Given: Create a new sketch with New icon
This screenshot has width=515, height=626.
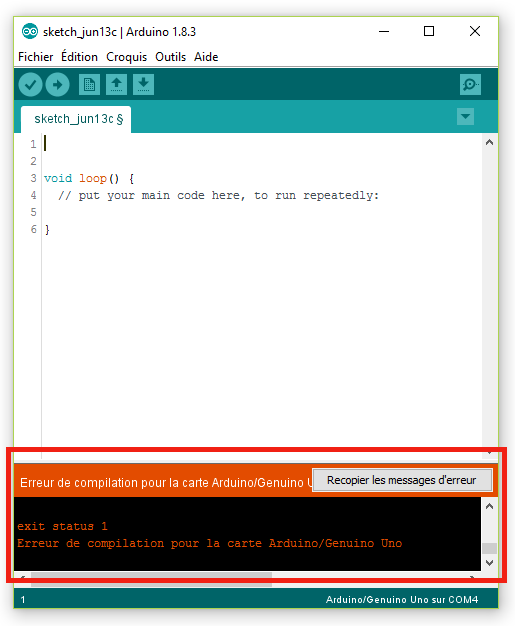Looking at the screenshot, I should 89,84.
